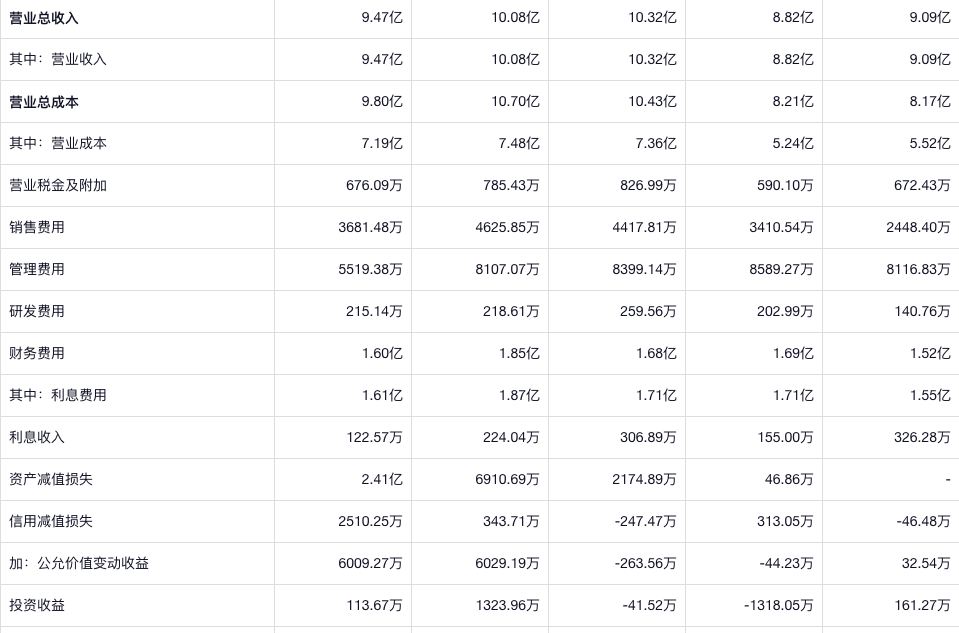Screen dimensions: 959x633
Task: Select the 其中：利息费用 row label
Action: 58,395
